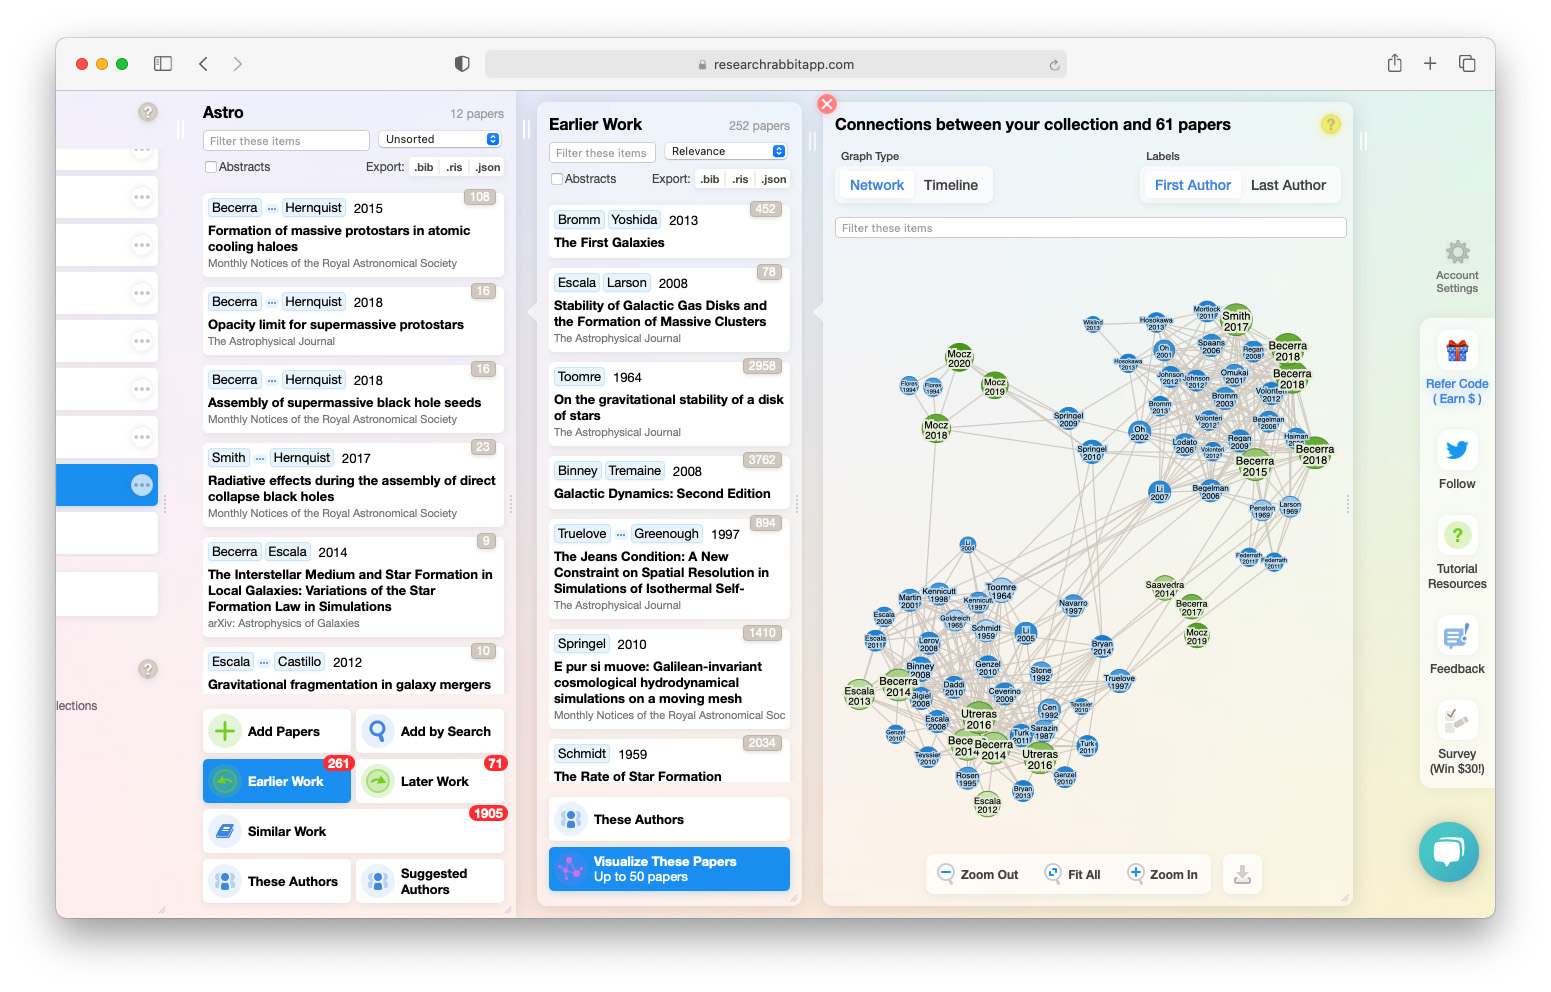
Task: Export Astro collection as .ris
Action: [x=454, y=167]
